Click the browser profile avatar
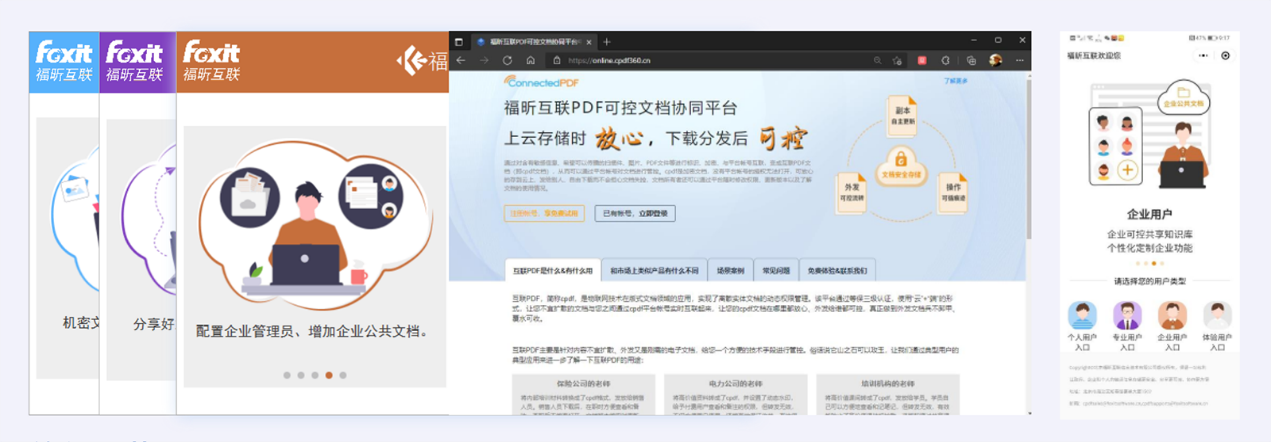The image size is (1271, 442). coord(995,60)
